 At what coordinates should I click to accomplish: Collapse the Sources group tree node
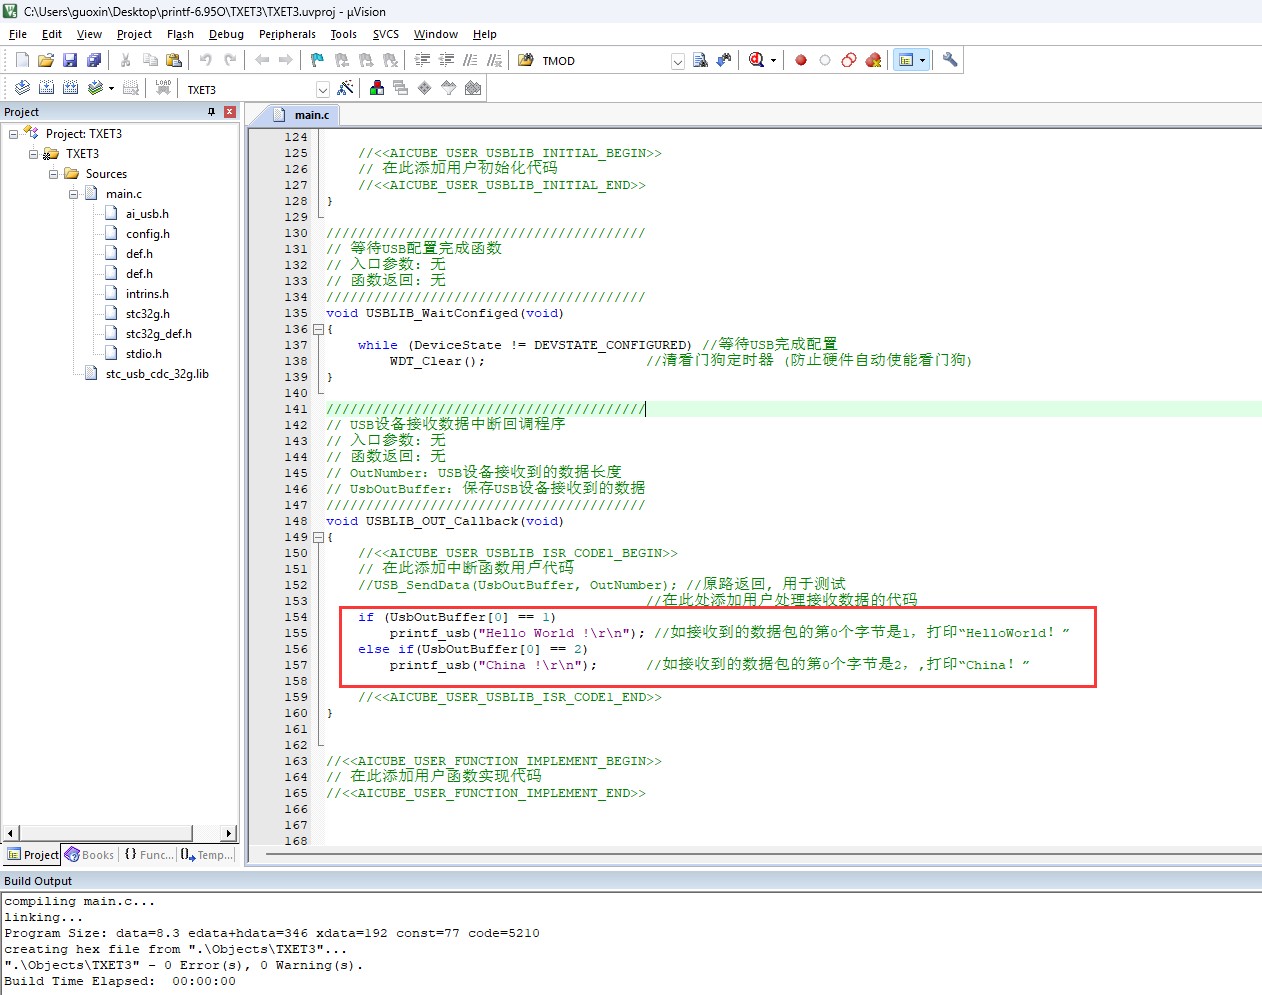[x=54, y=174]
